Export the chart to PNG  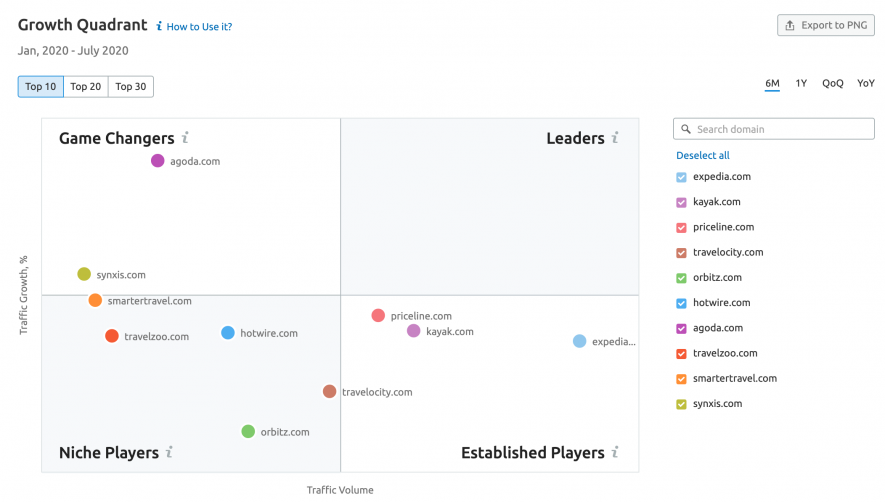(x=826, y=25)
